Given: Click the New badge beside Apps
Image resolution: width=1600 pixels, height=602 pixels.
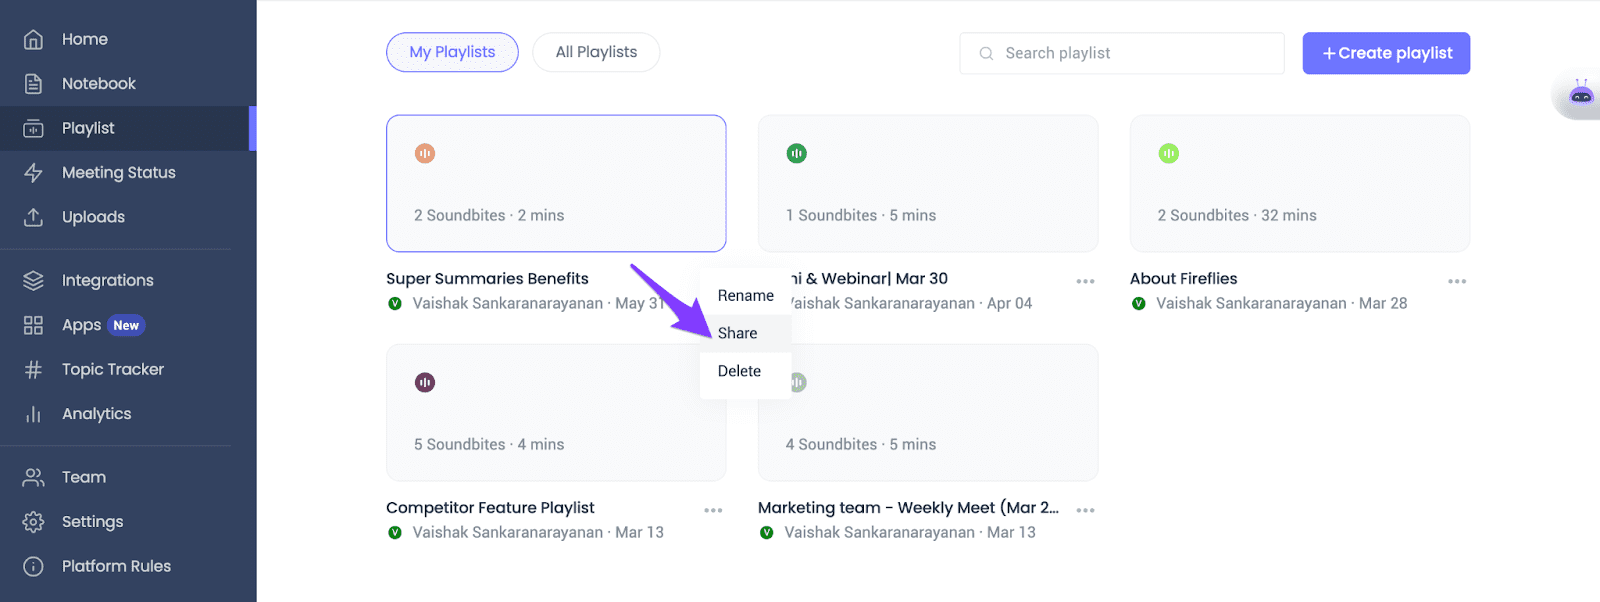Looking at the screenshot, I should [x=126, y=325].
